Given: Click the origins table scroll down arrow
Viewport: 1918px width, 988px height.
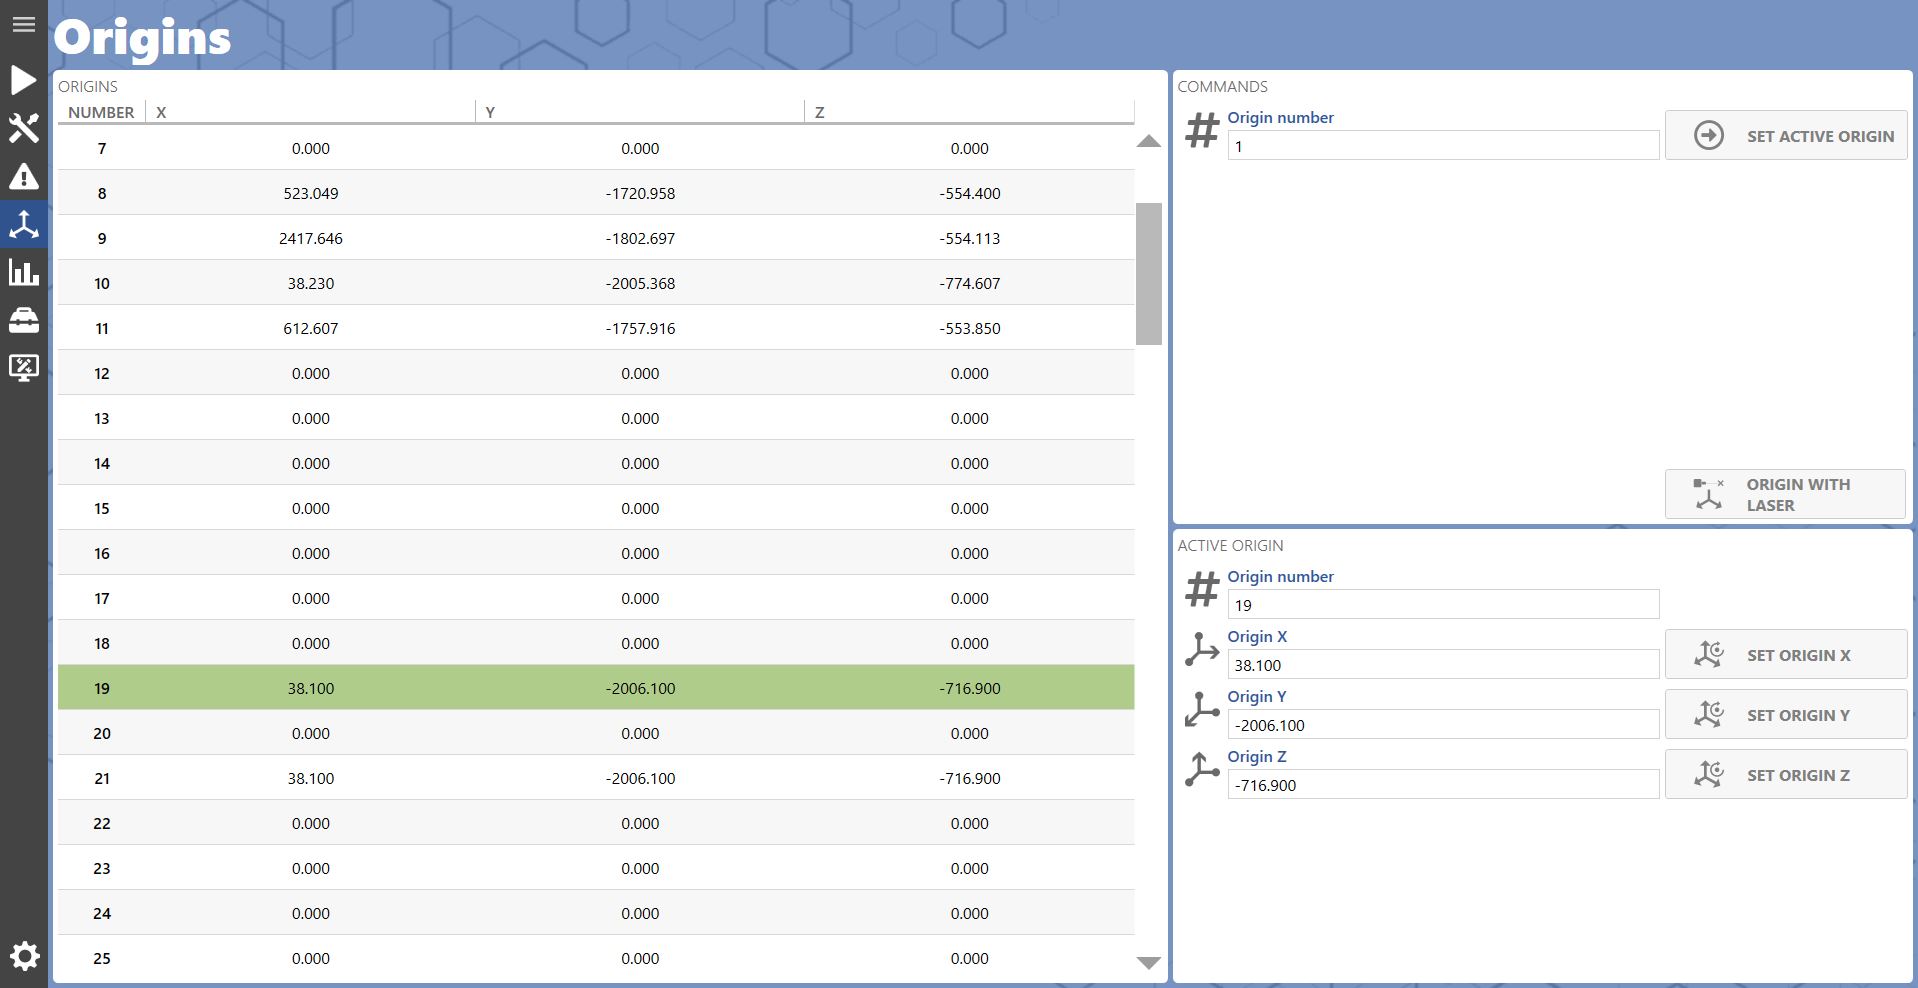Looking at the screenshot, I should click(x=1149, y=963).
